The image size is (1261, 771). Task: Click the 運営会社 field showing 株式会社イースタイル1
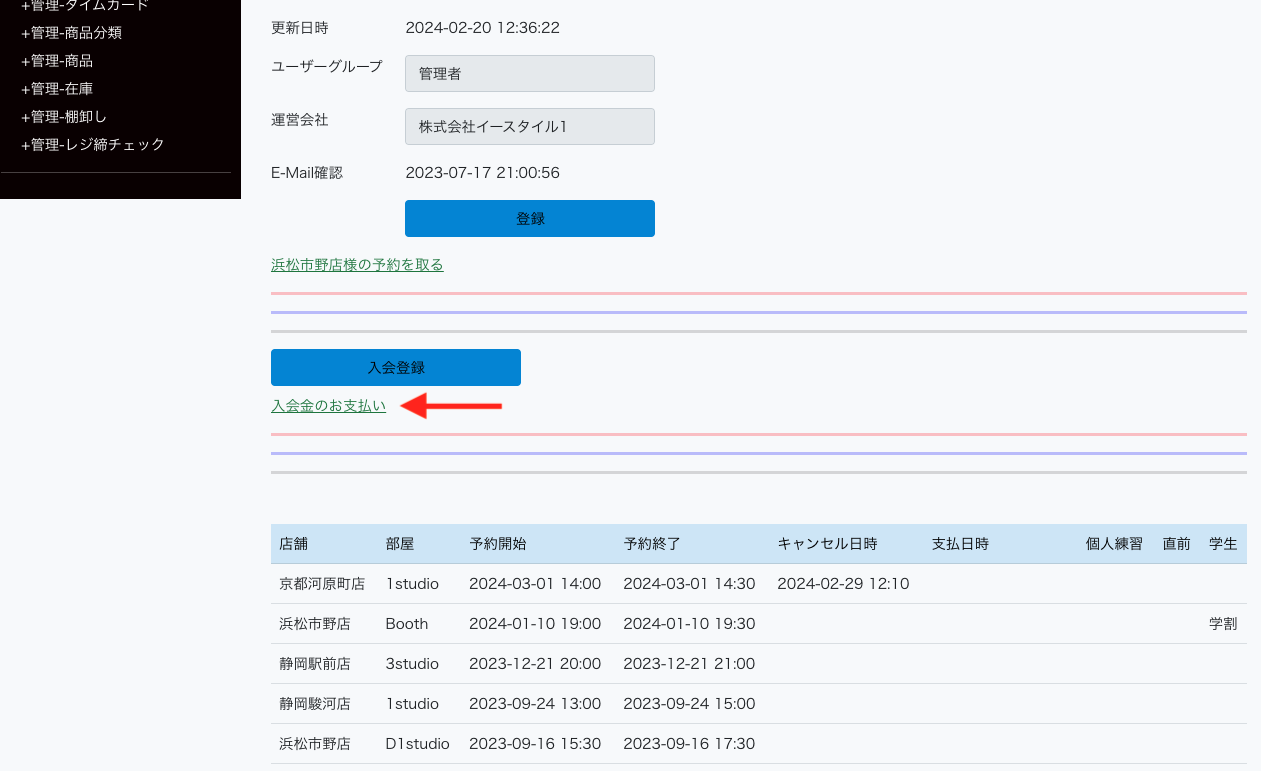pyautogui.click(x=529, y=127)
